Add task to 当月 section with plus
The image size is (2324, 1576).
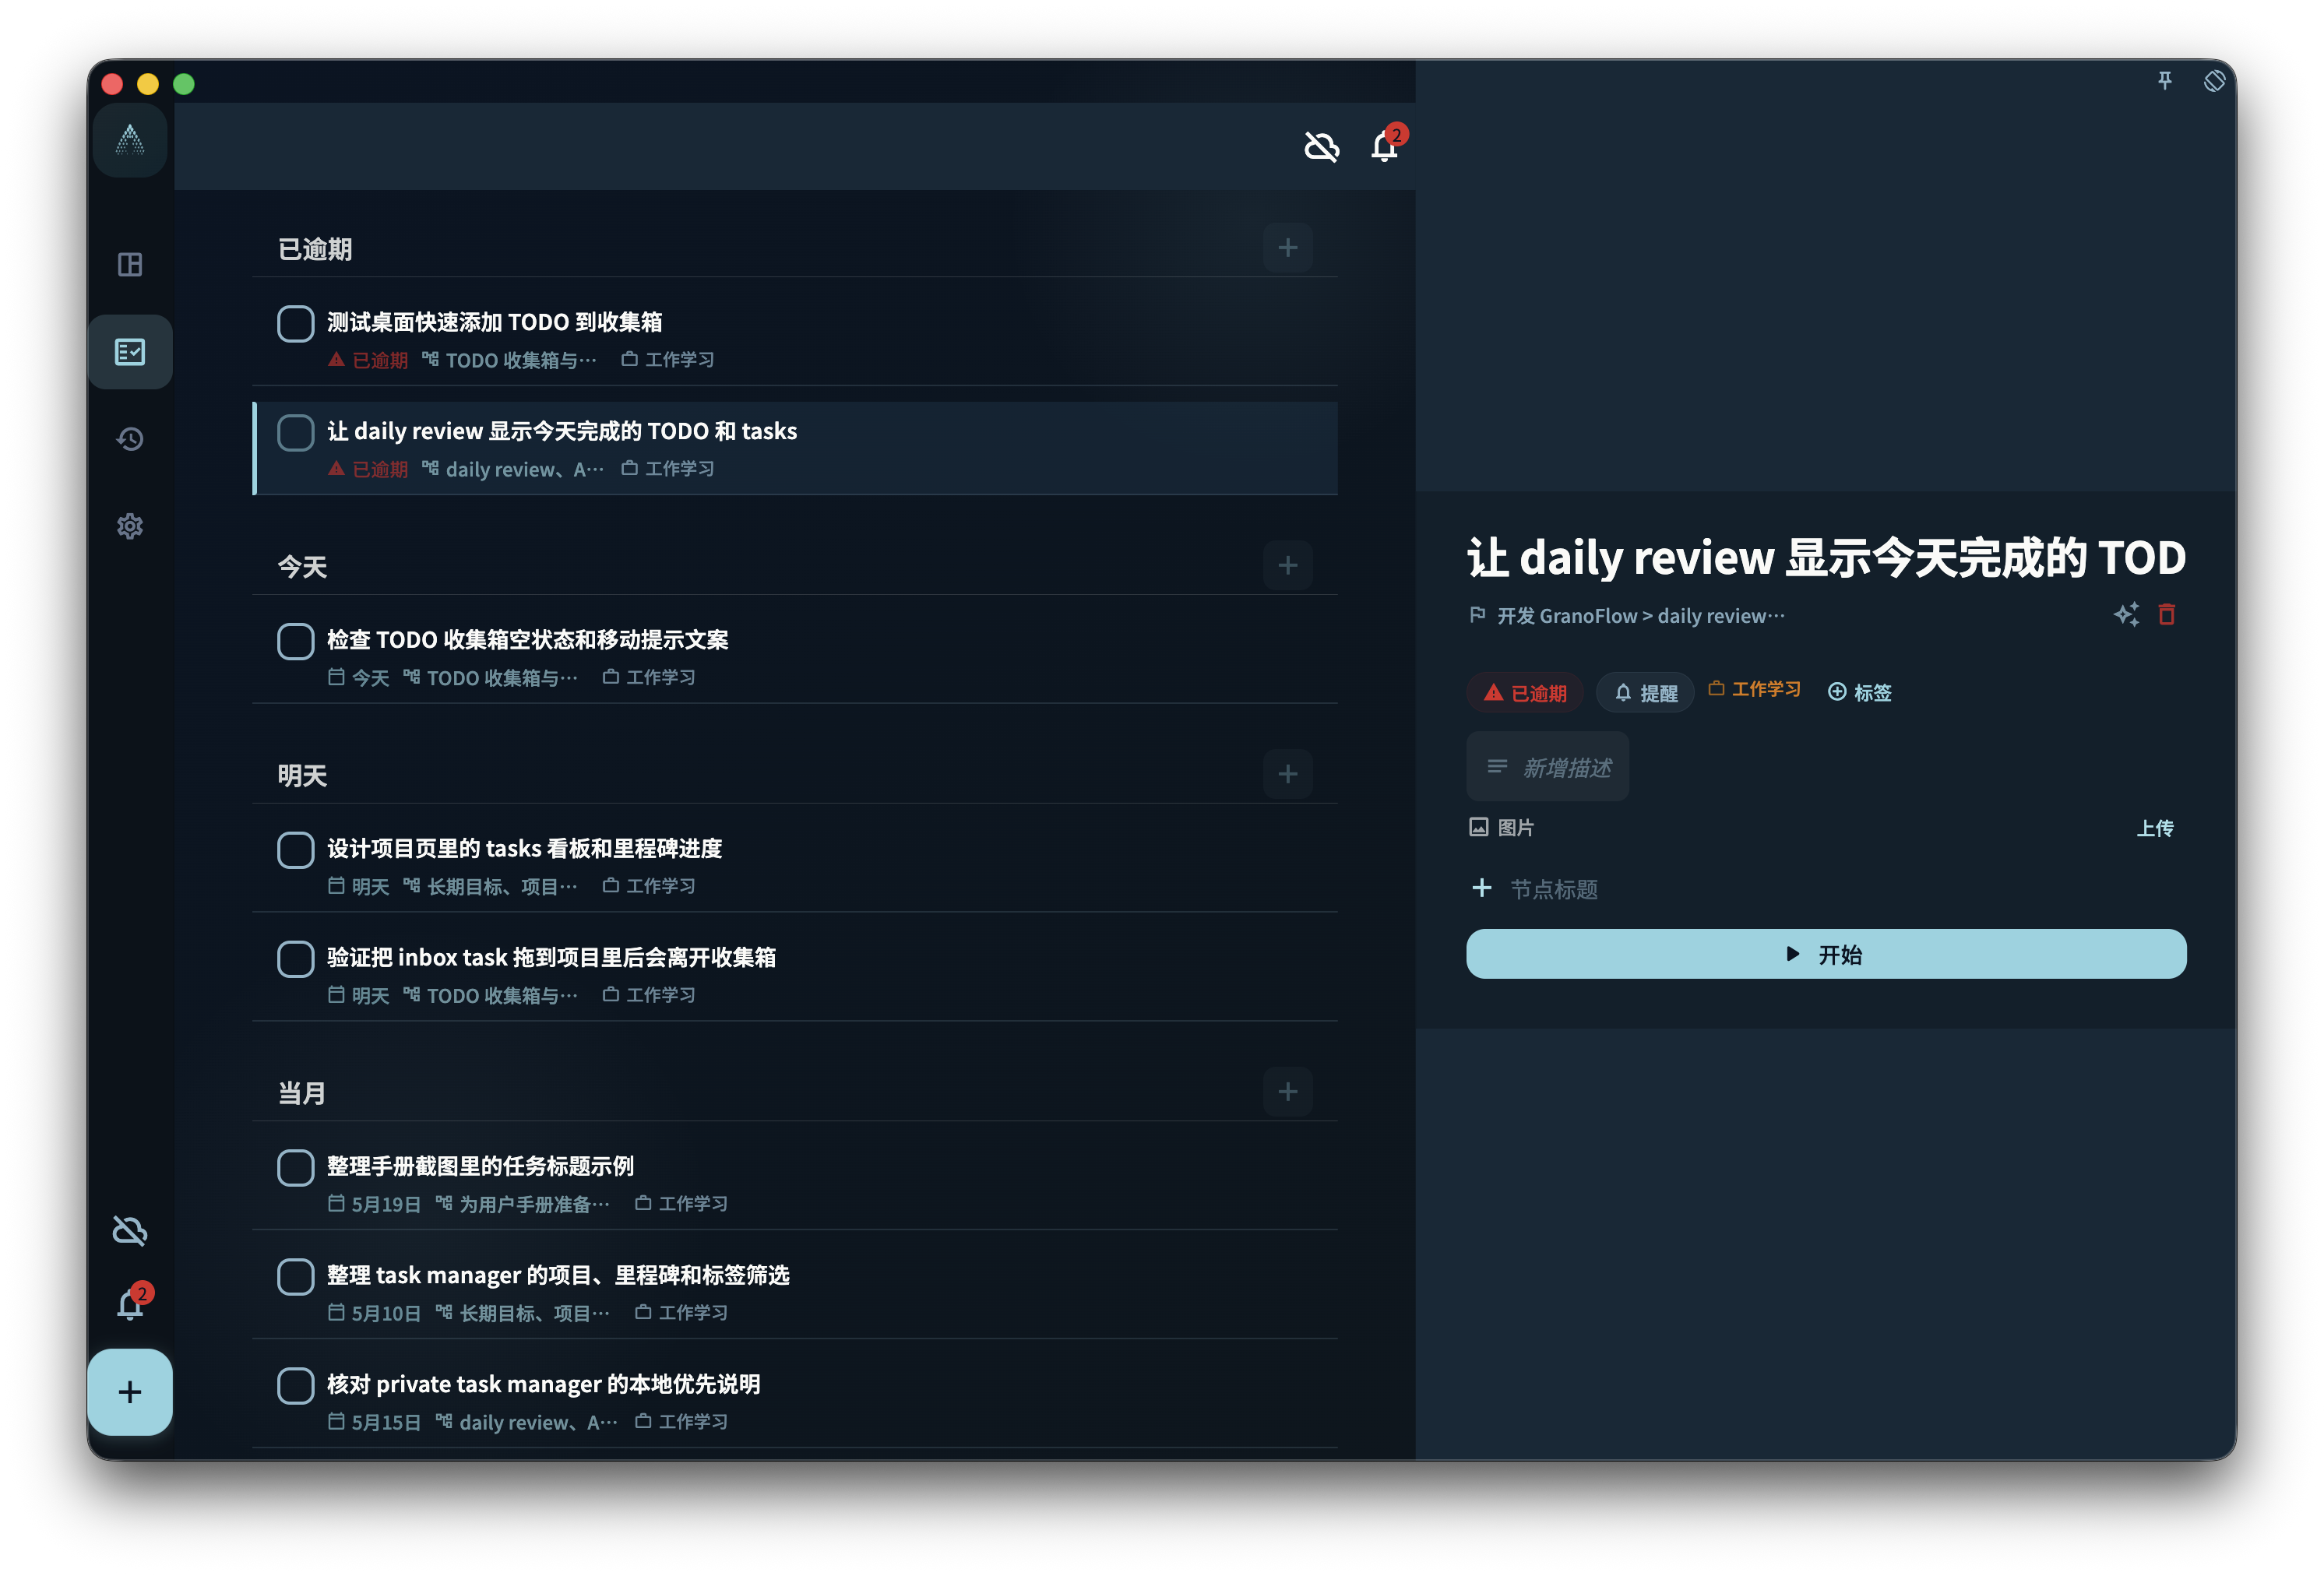1287,1092
